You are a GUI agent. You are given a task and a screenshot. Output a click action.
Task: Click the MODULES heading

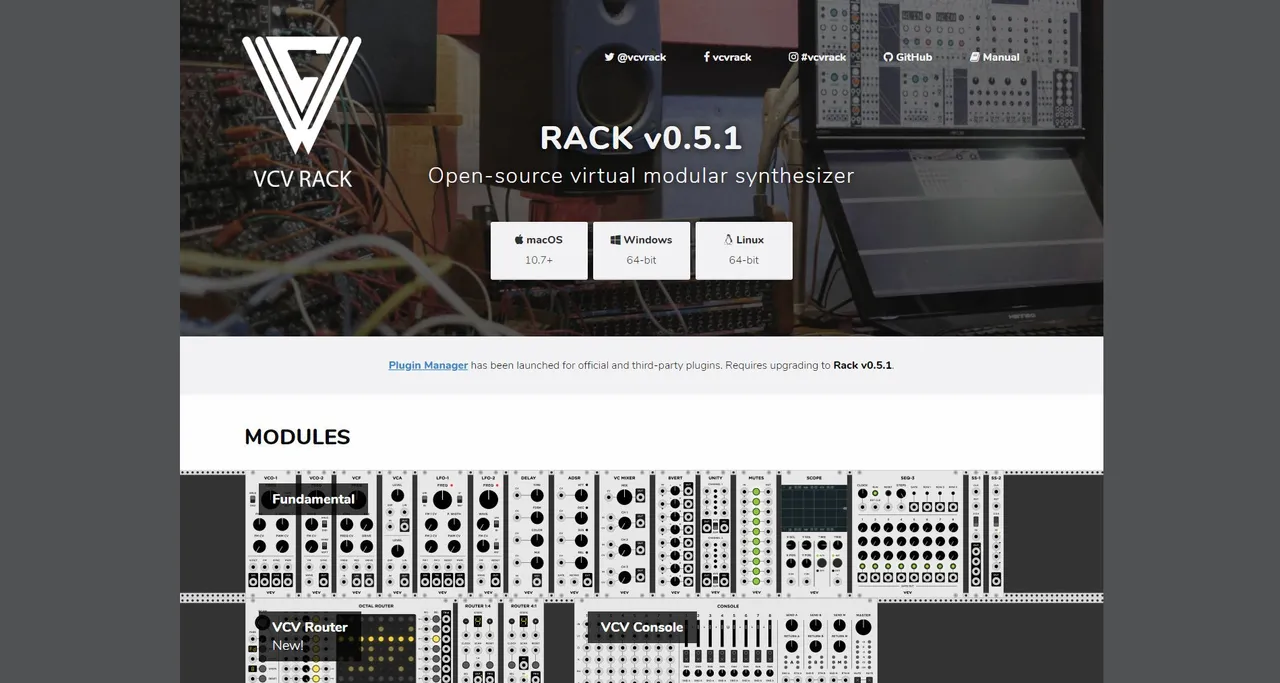297,437
